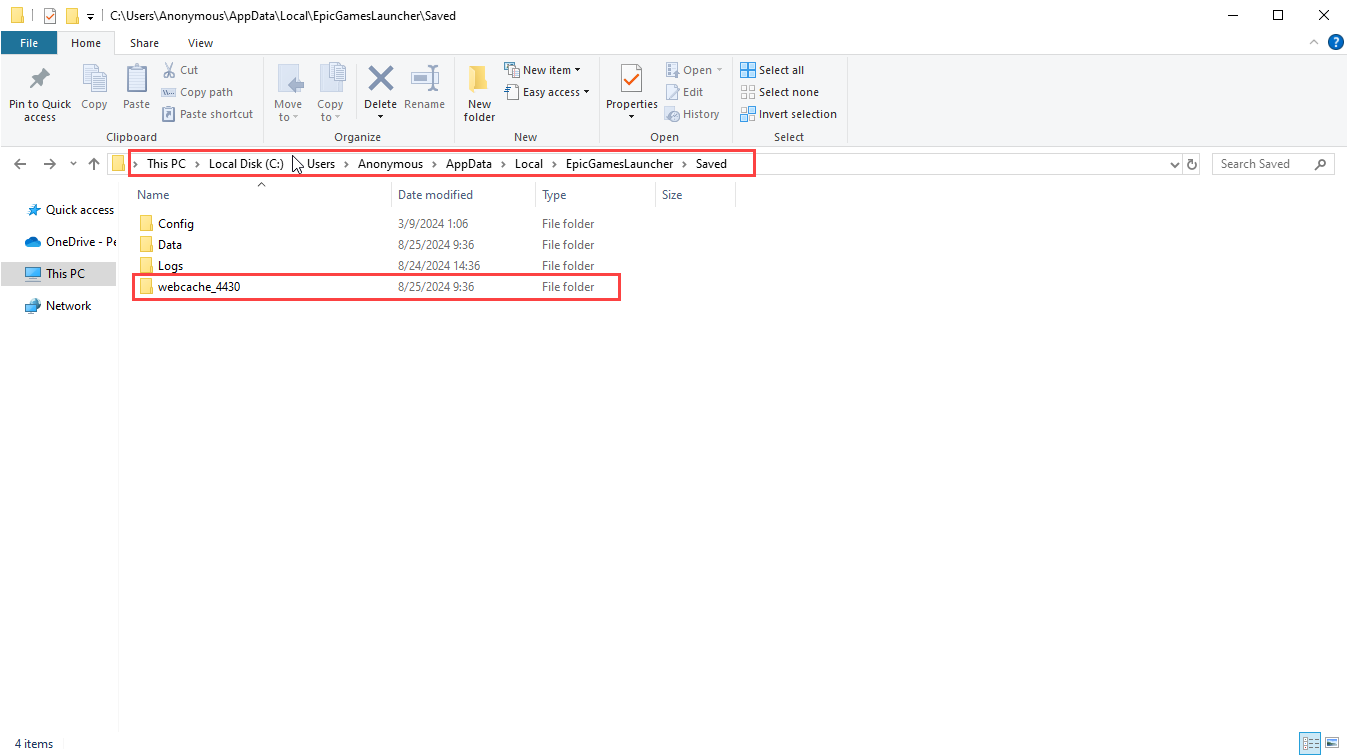This screenshot has height=756, width=1348.
Task: Switch to large icons view in status bar
Action: (1331, 743)
